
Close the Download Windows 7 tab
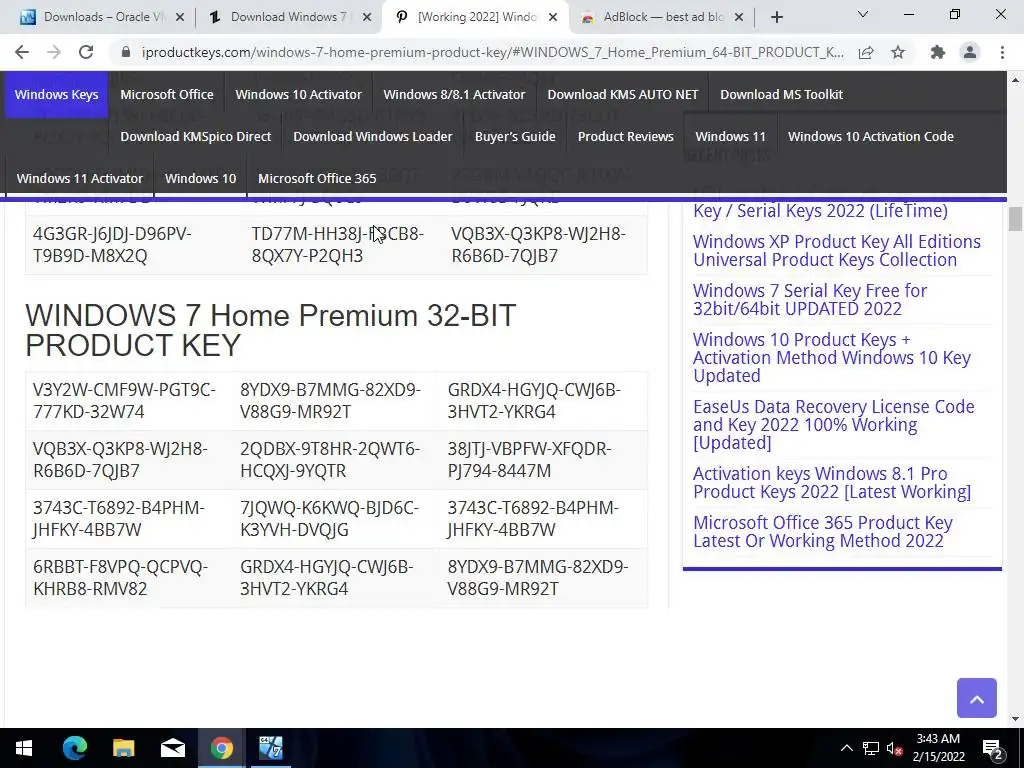(x=368, y=18)
